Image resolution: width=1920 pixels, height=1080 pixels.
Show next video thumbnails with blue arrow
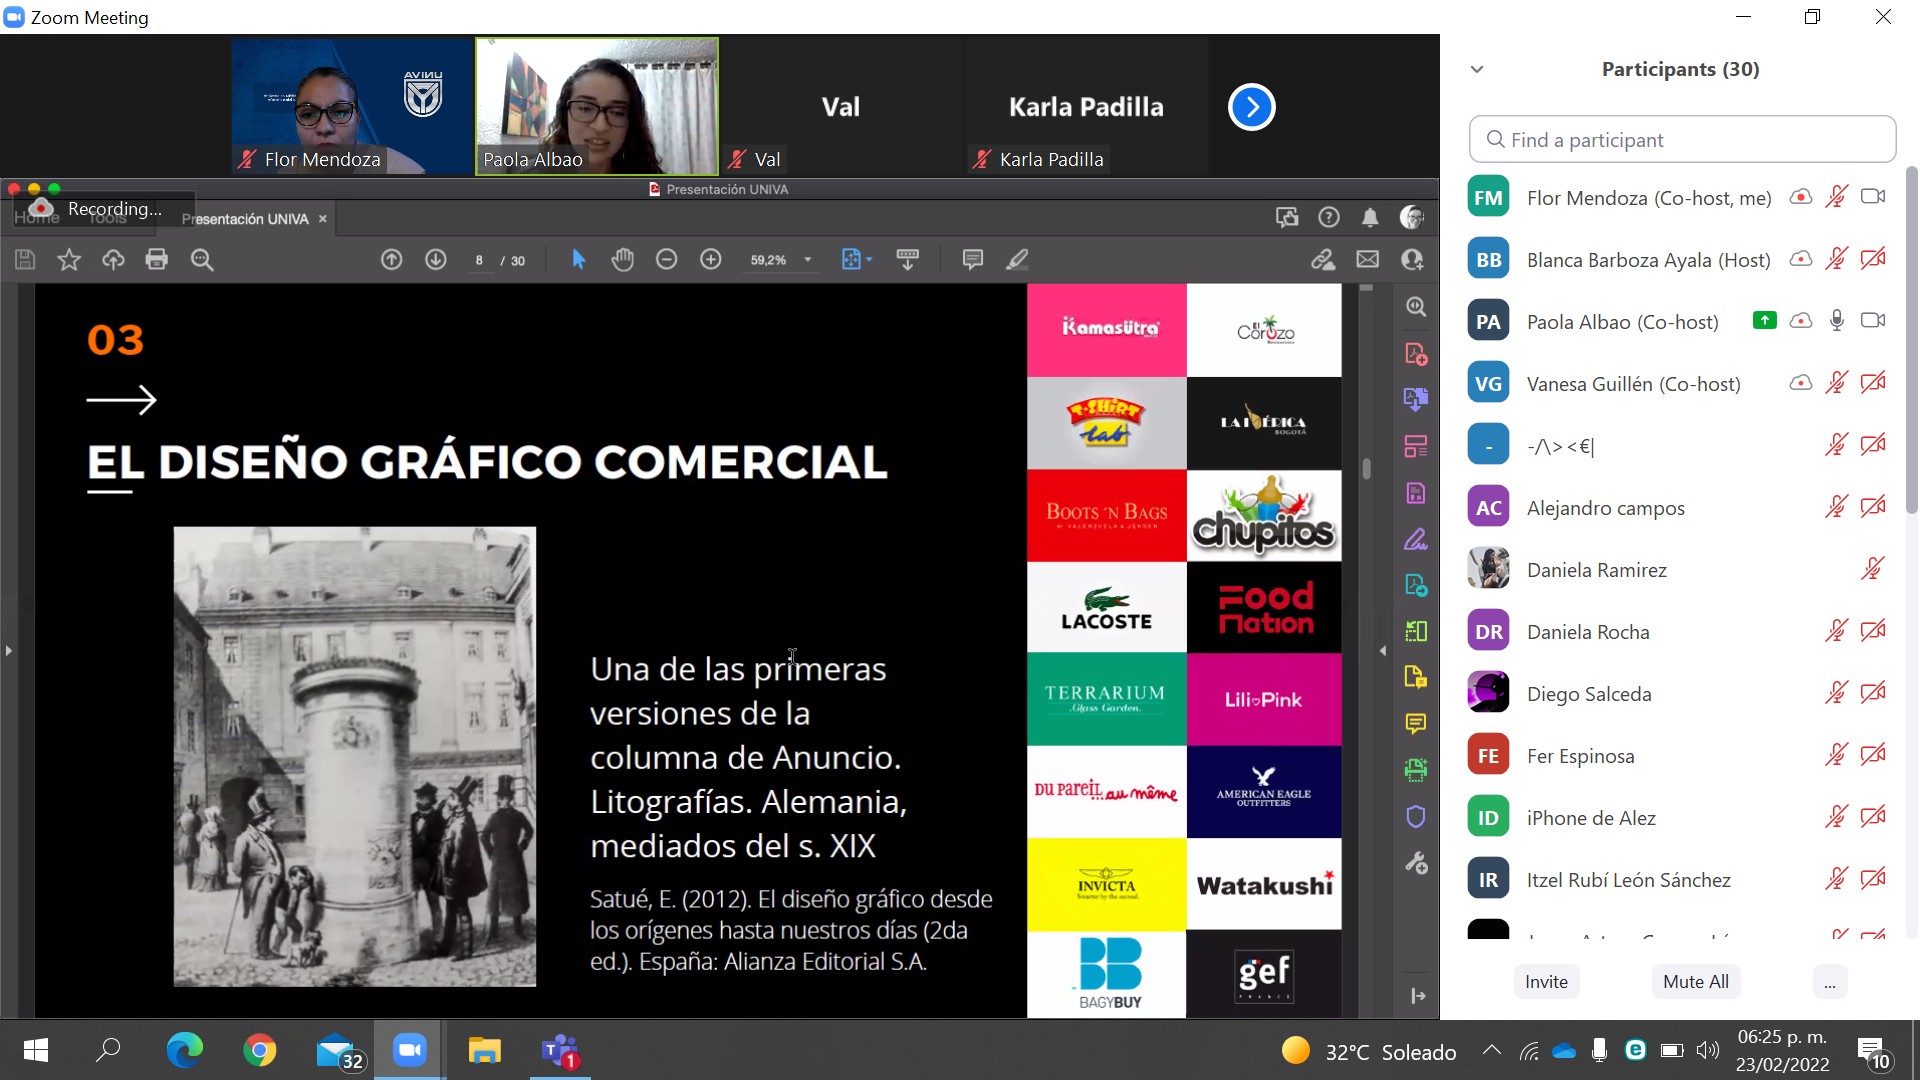click(1252, 107)
